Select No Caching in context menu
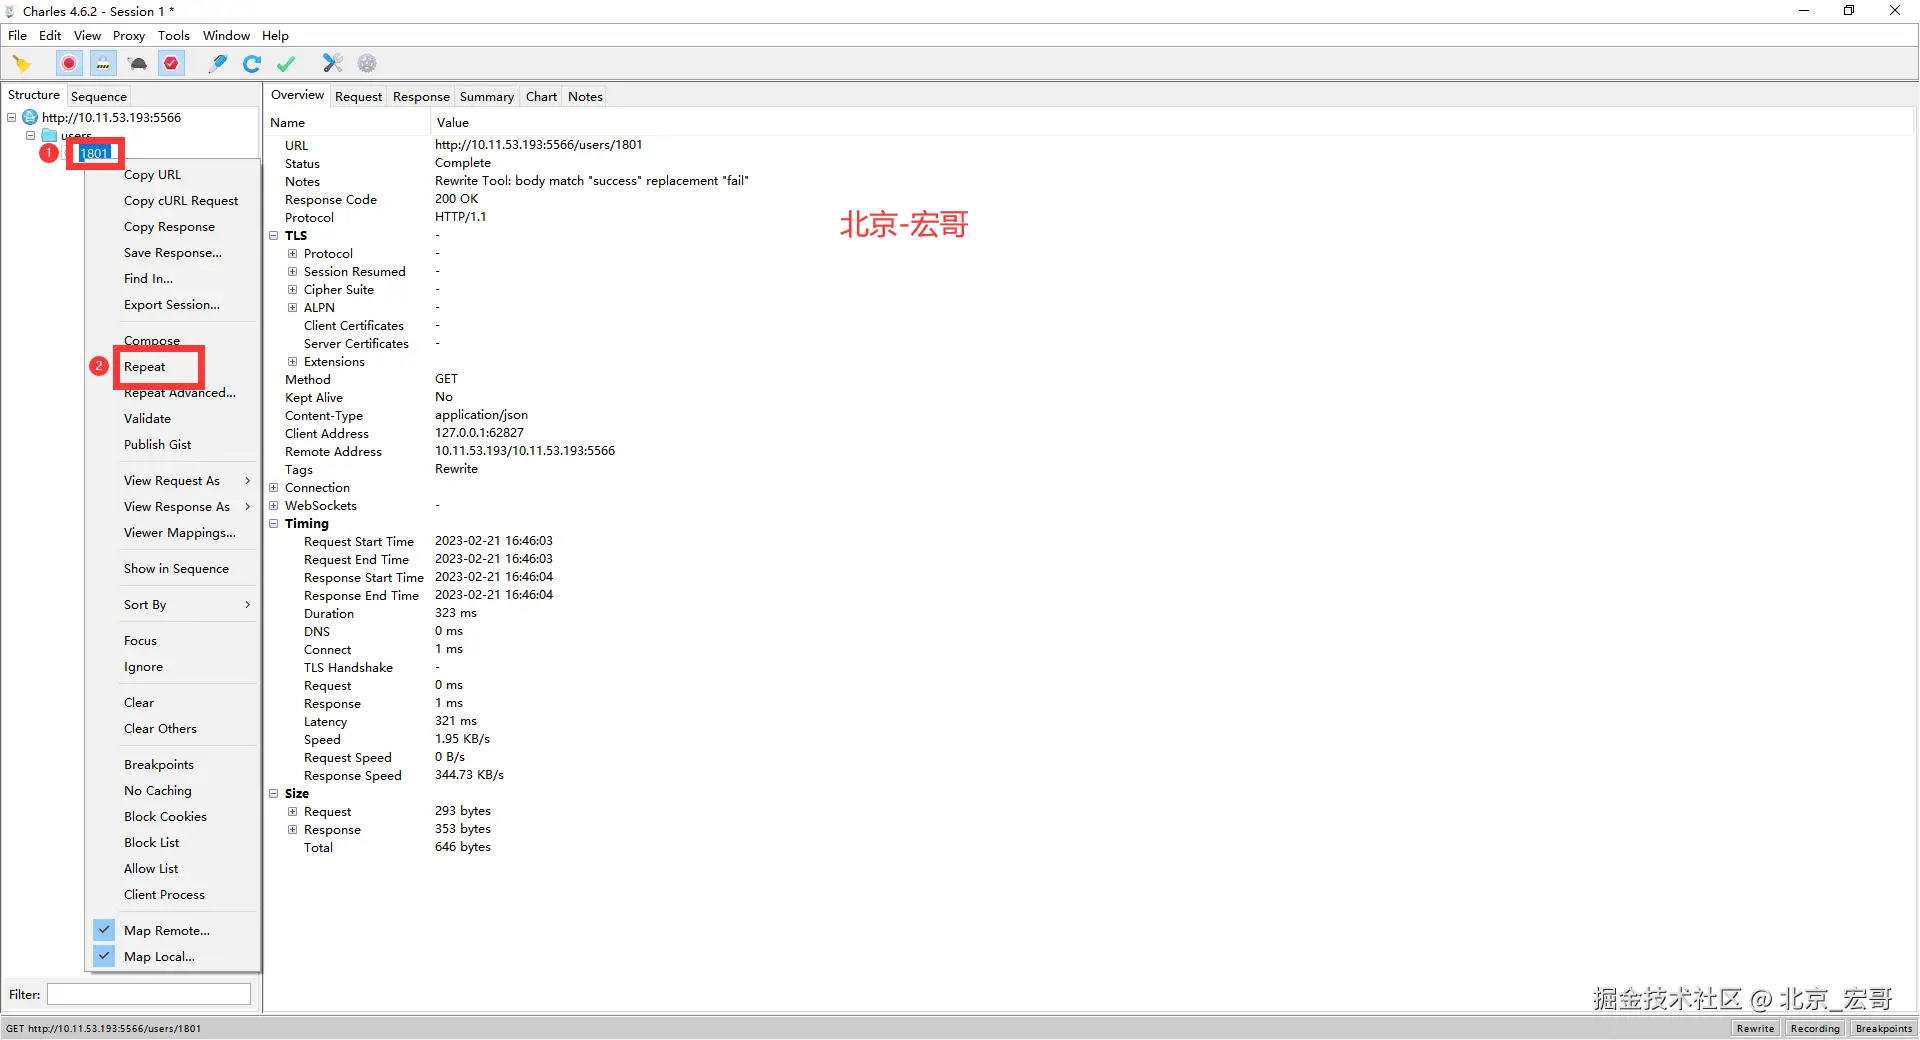 click(157, 791)
